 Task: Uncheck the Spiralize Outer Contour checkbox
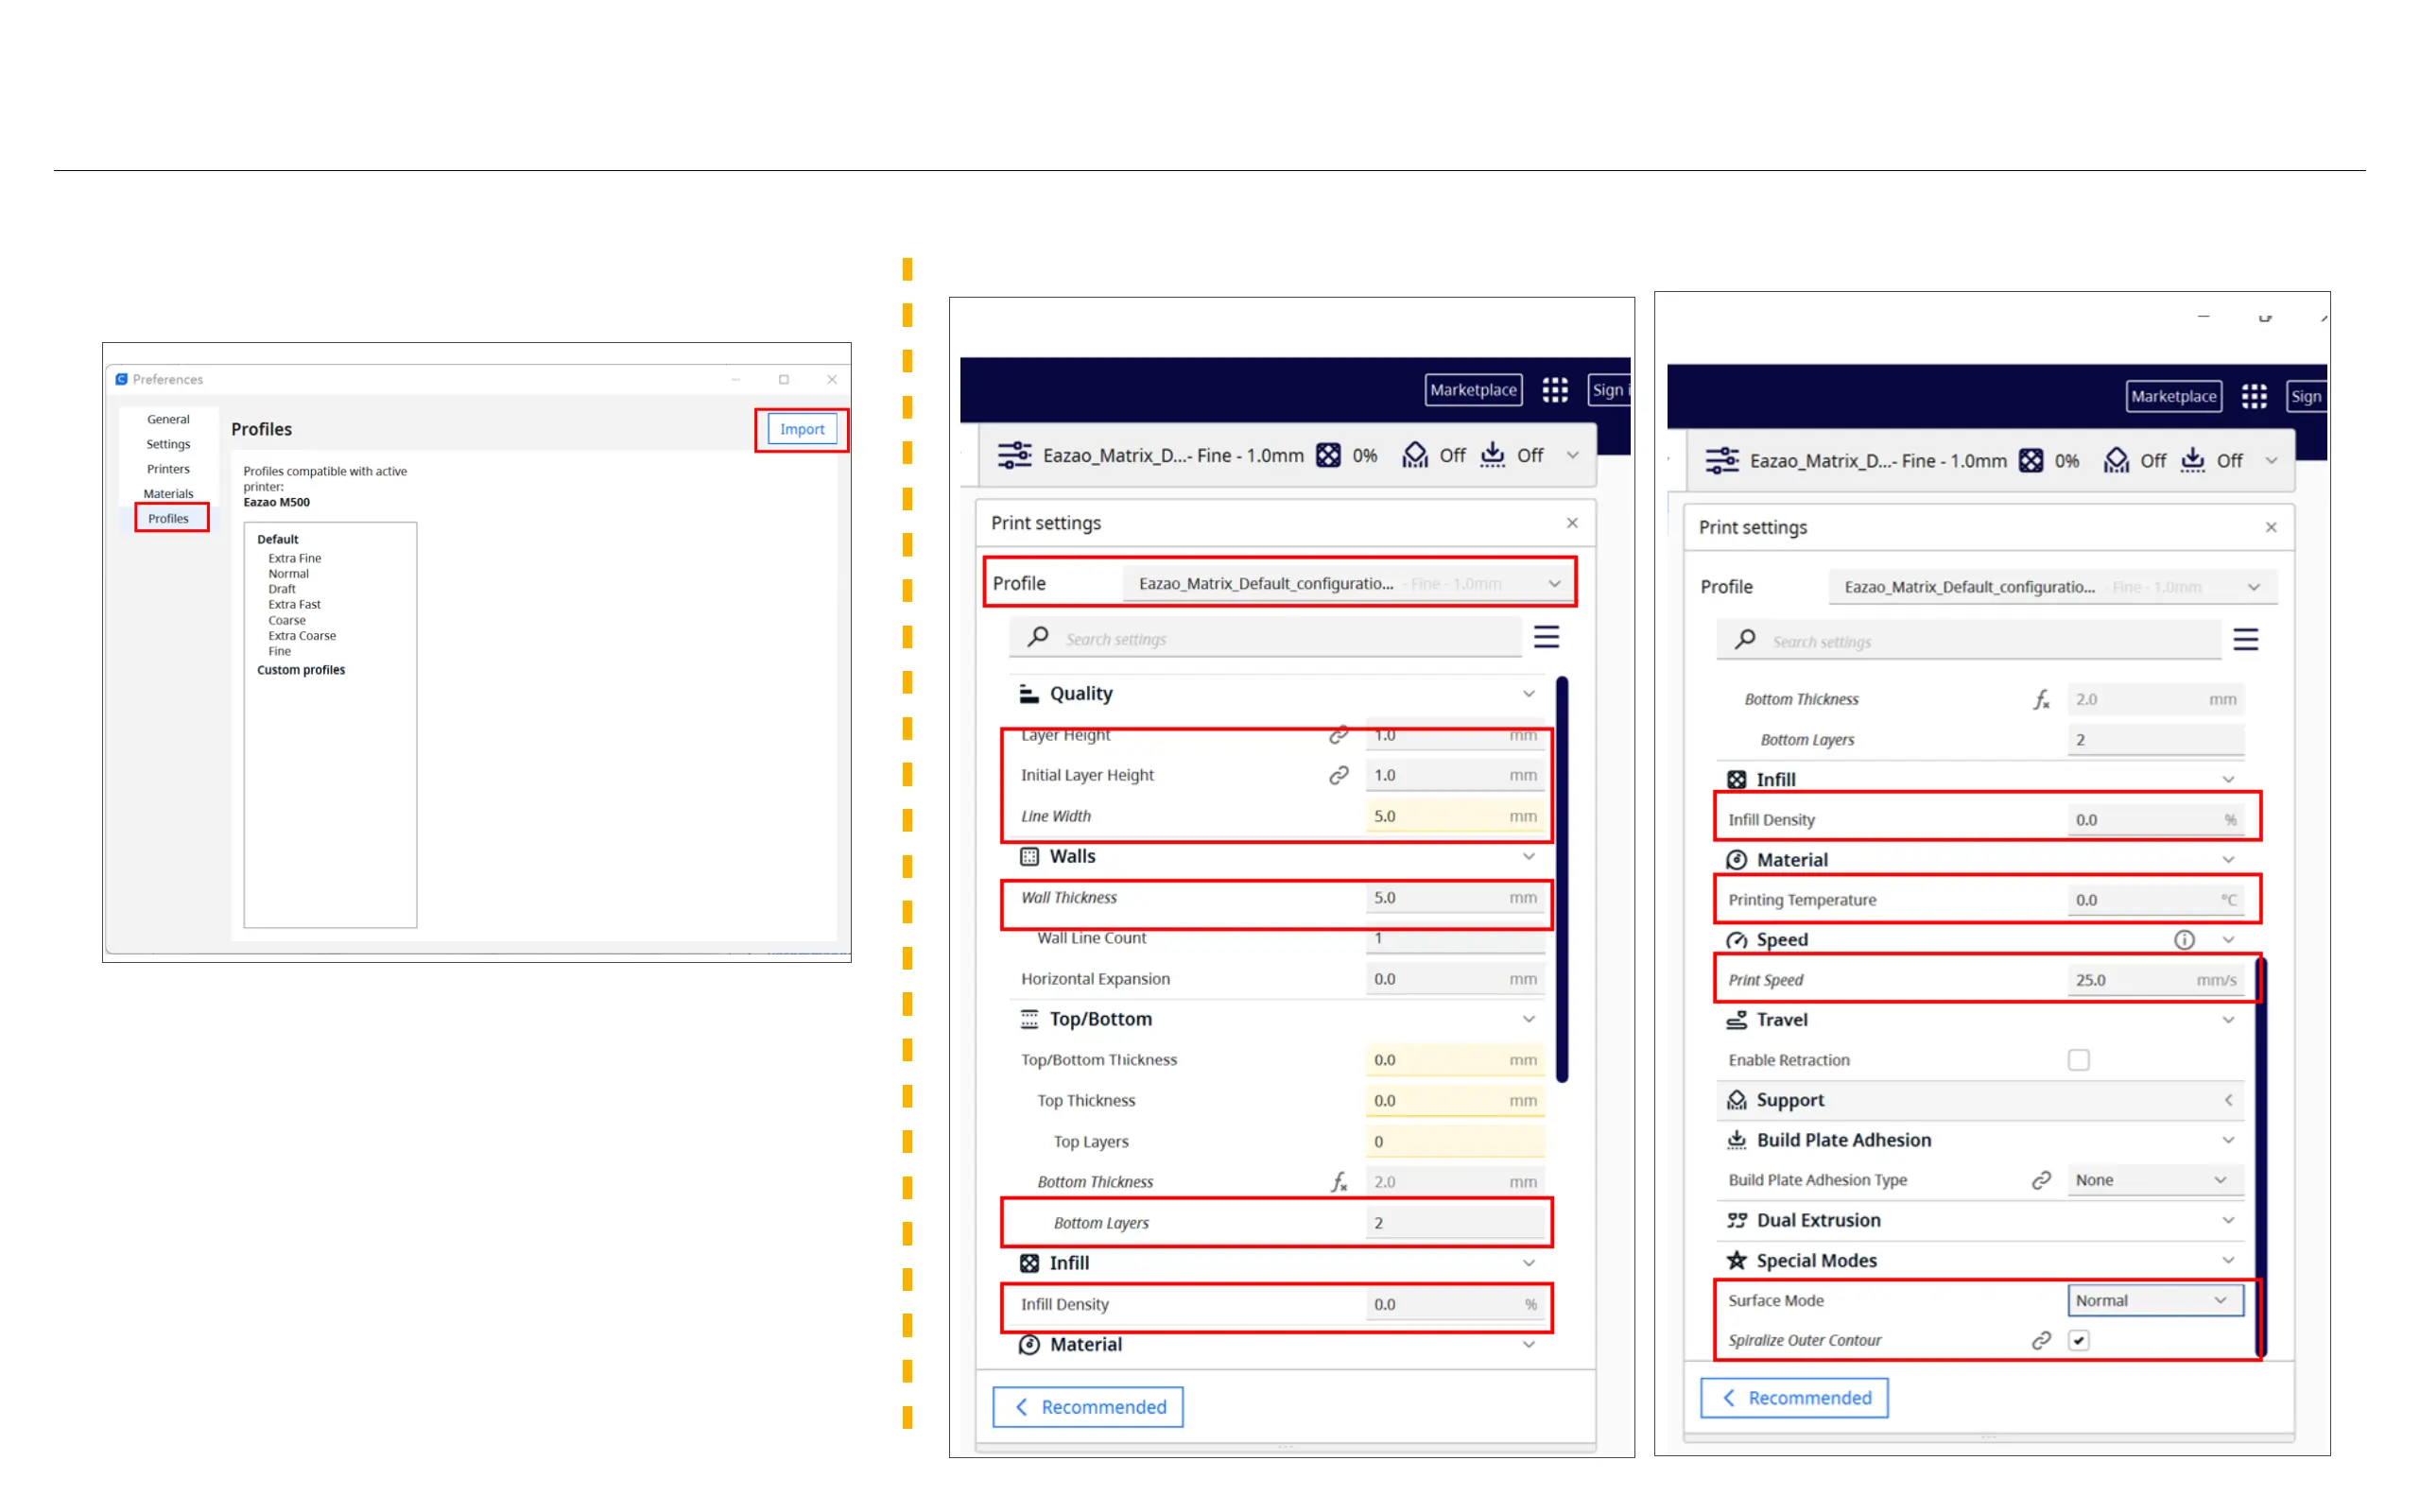(x=2078, y=1340)
